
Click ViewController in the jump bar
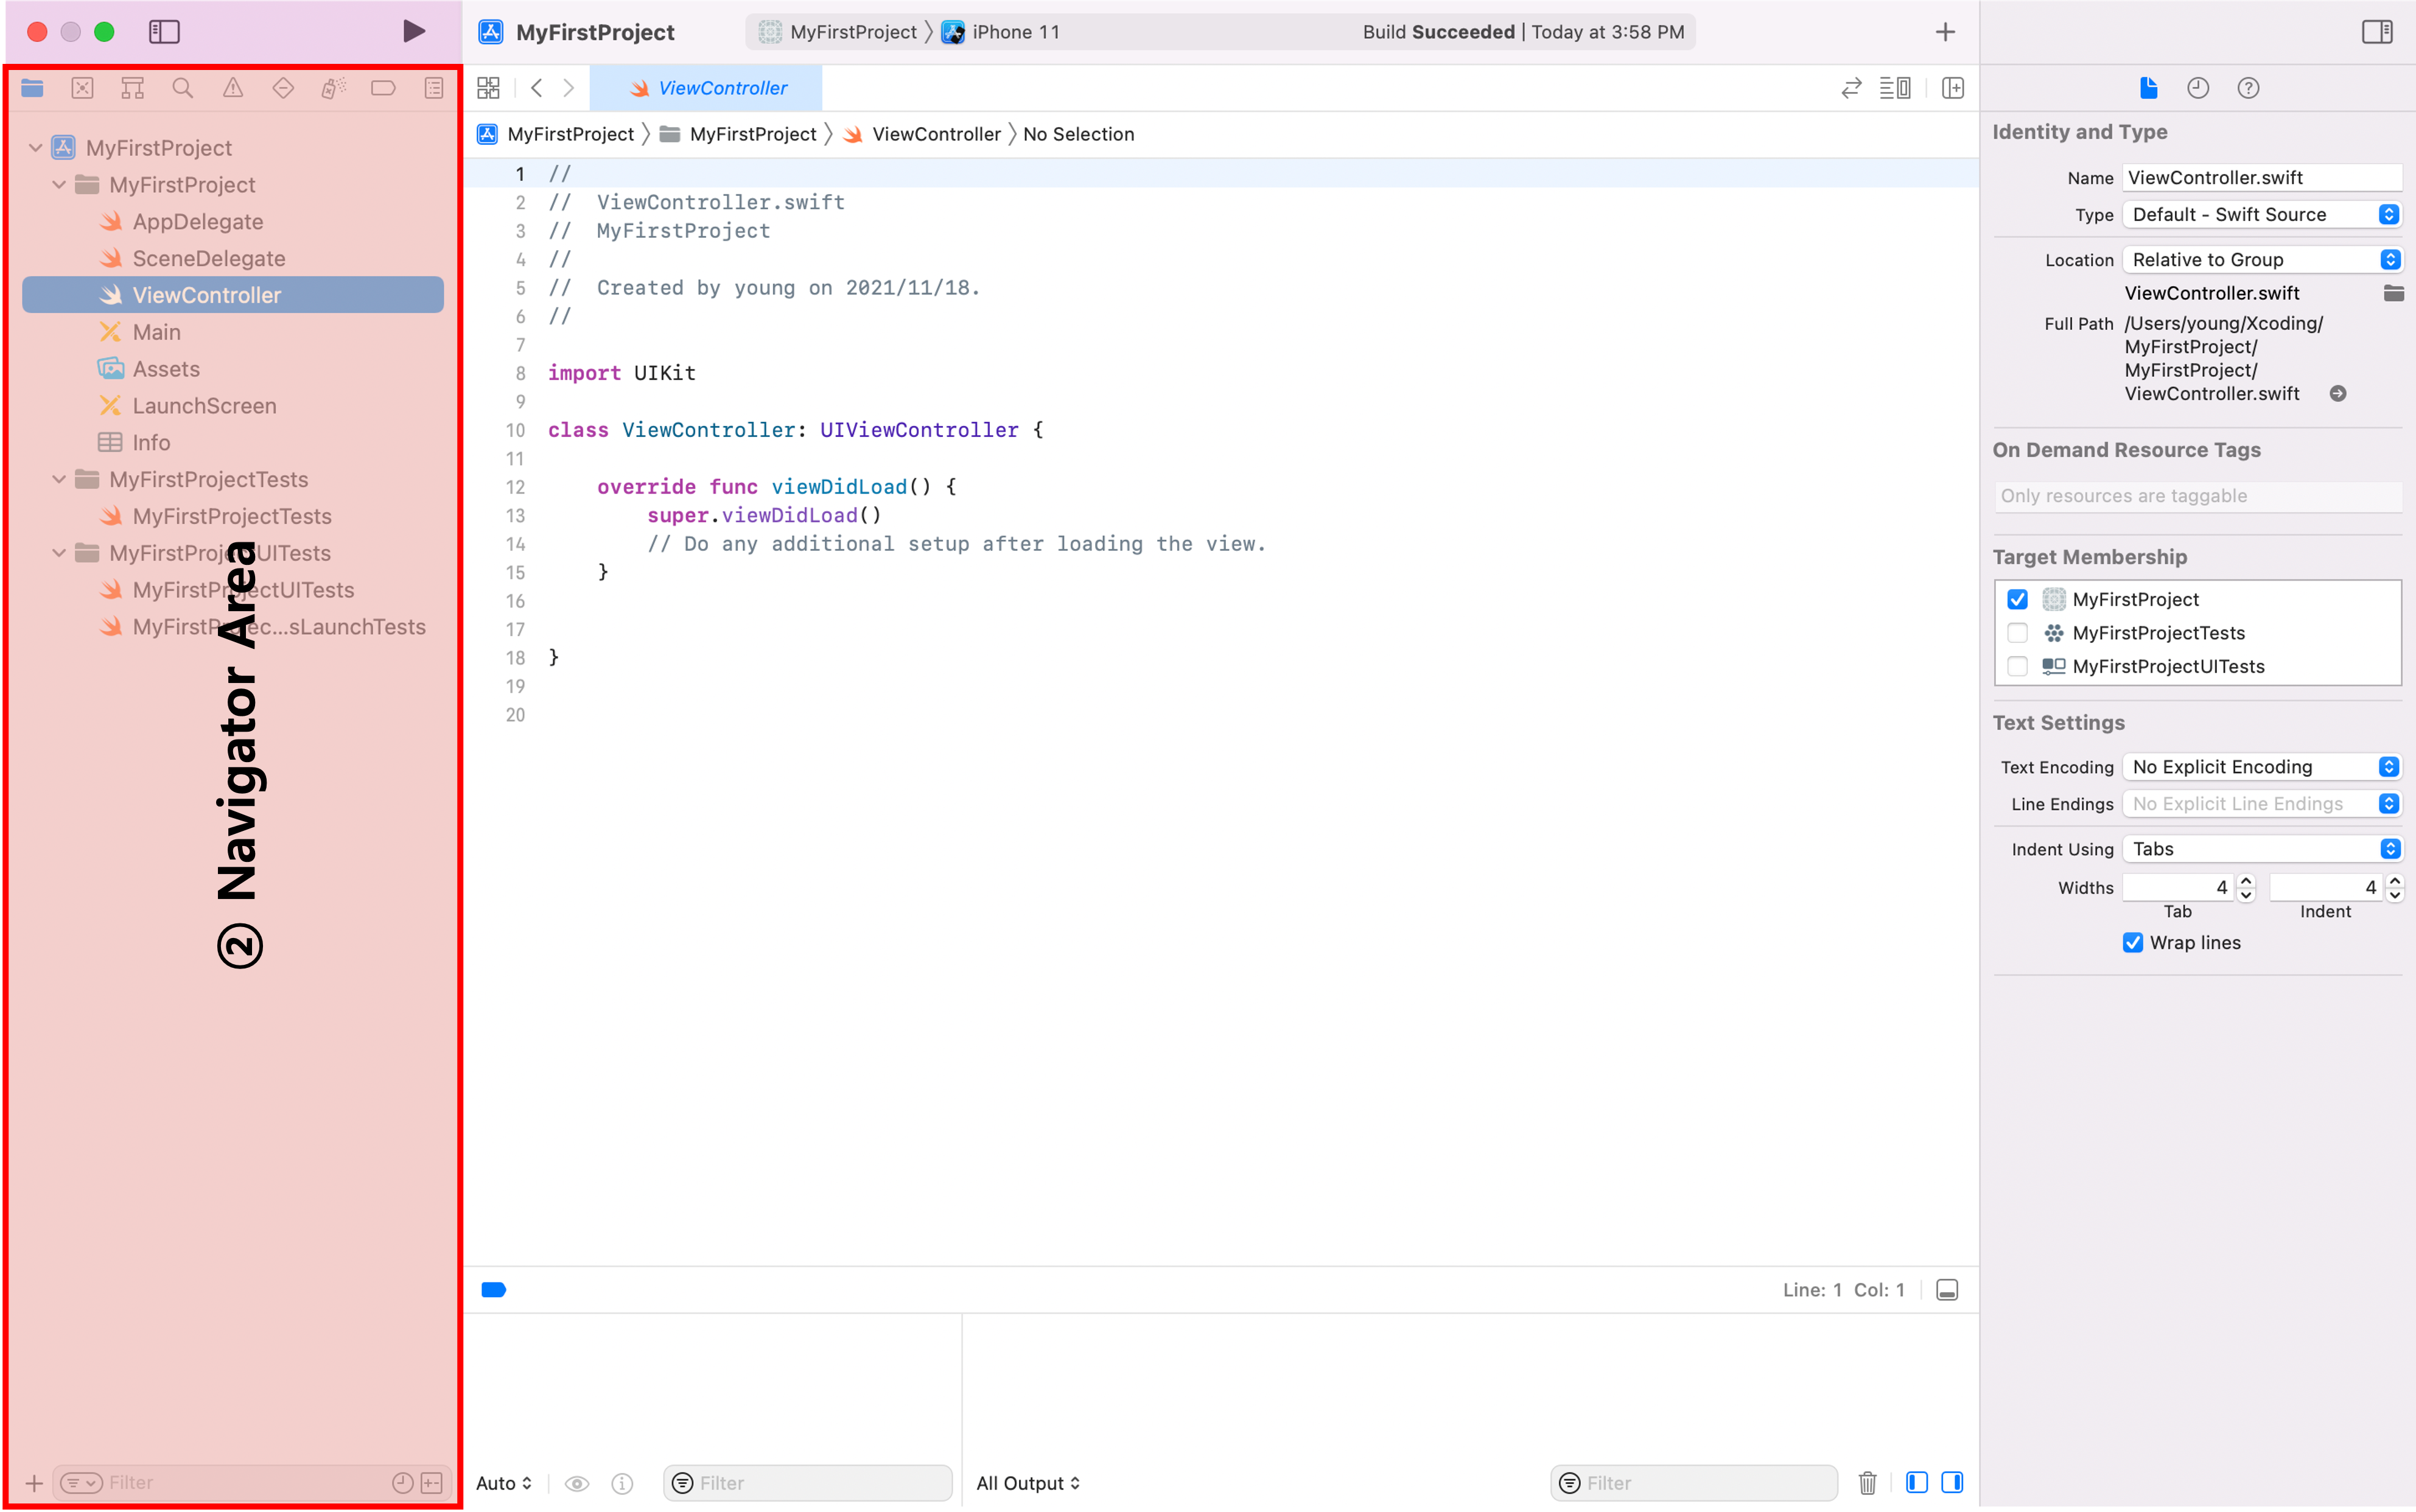922,134
